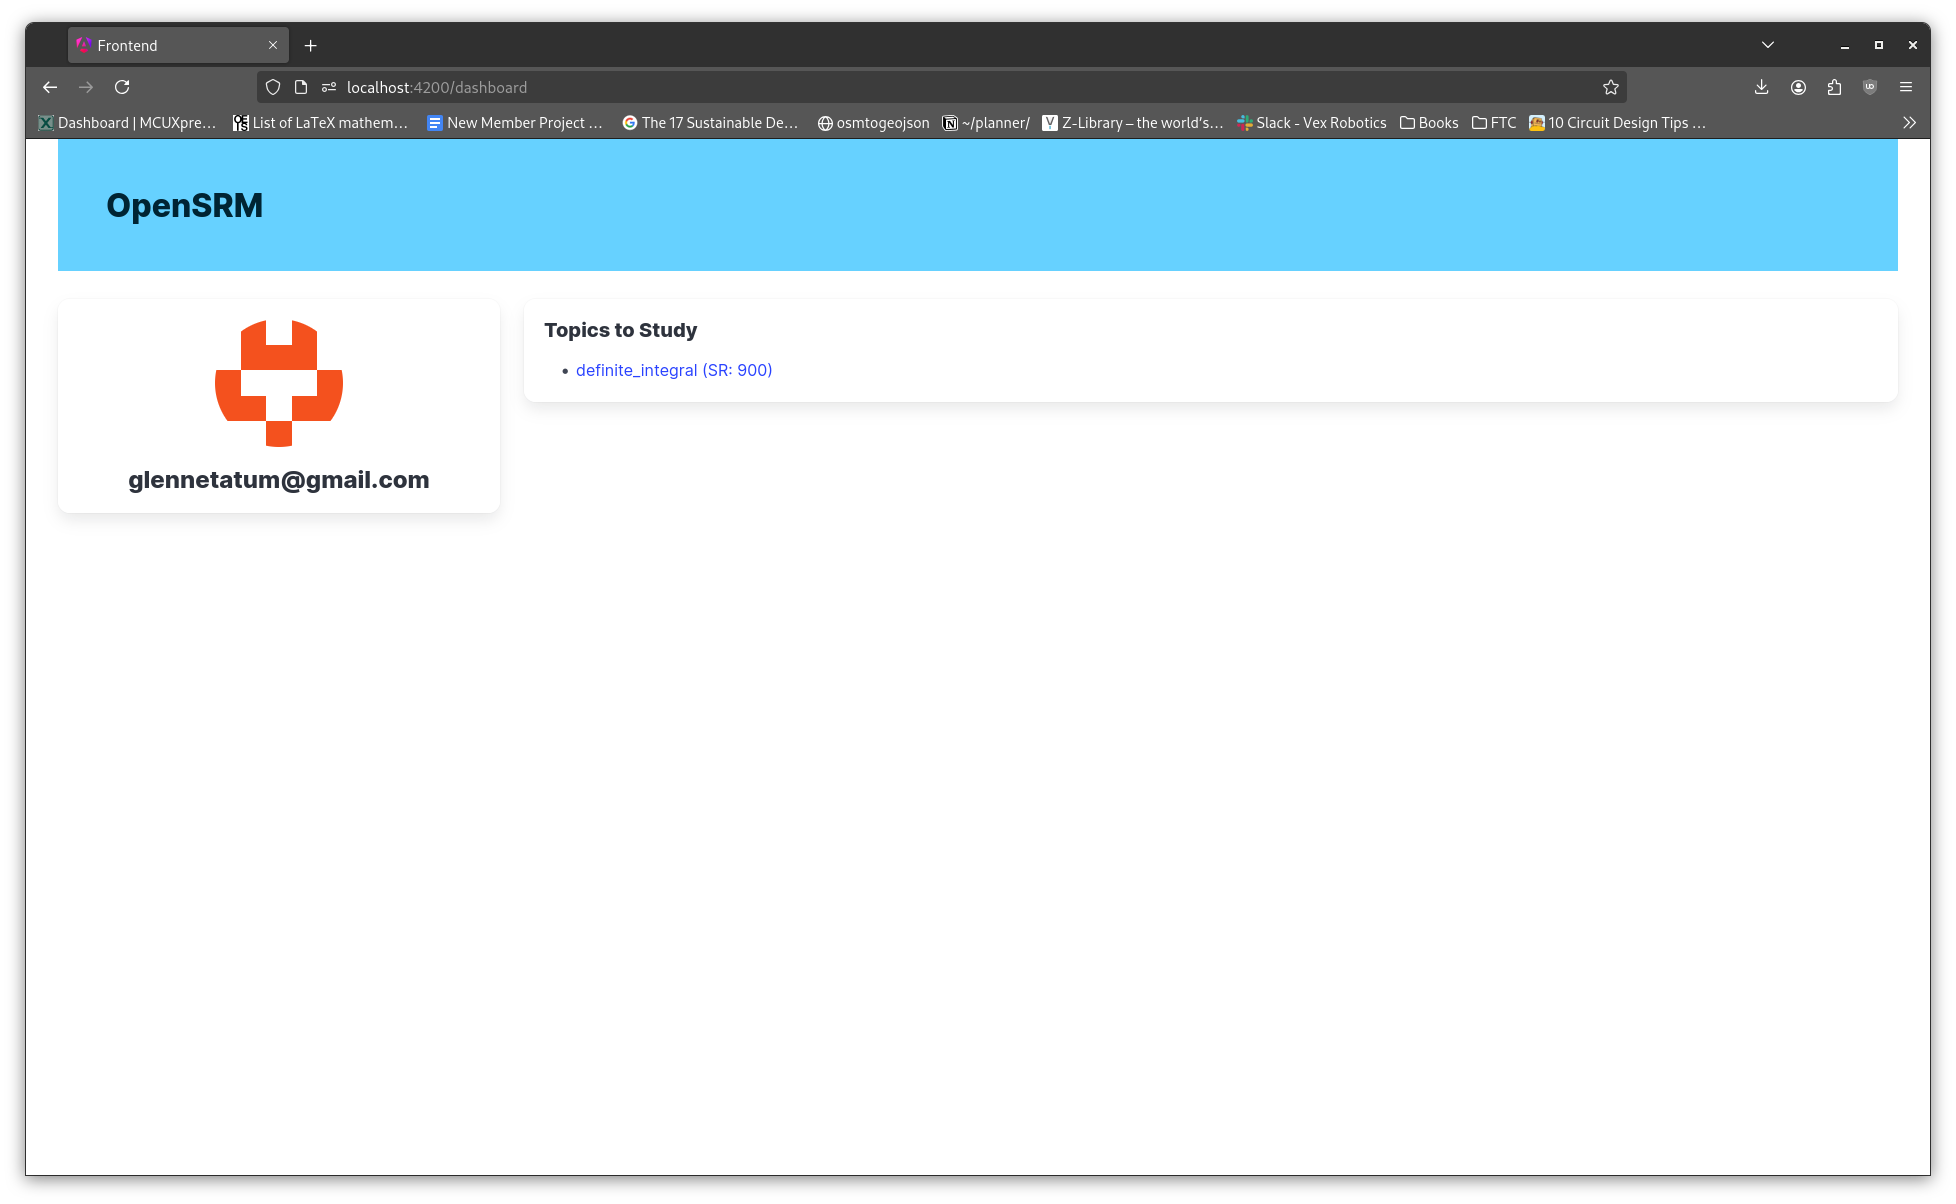Screen dimensions: 1956x1204
Task: Expand the list all tabs chevron
Action: [1768, 45]
